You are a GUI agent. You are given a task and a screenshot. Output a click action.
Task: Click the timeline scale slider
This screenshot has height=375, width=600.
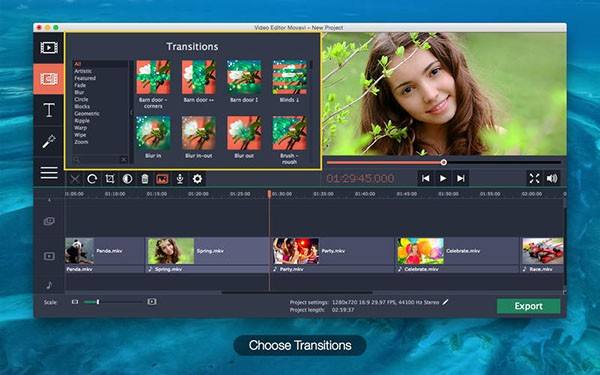click(114, 302)
